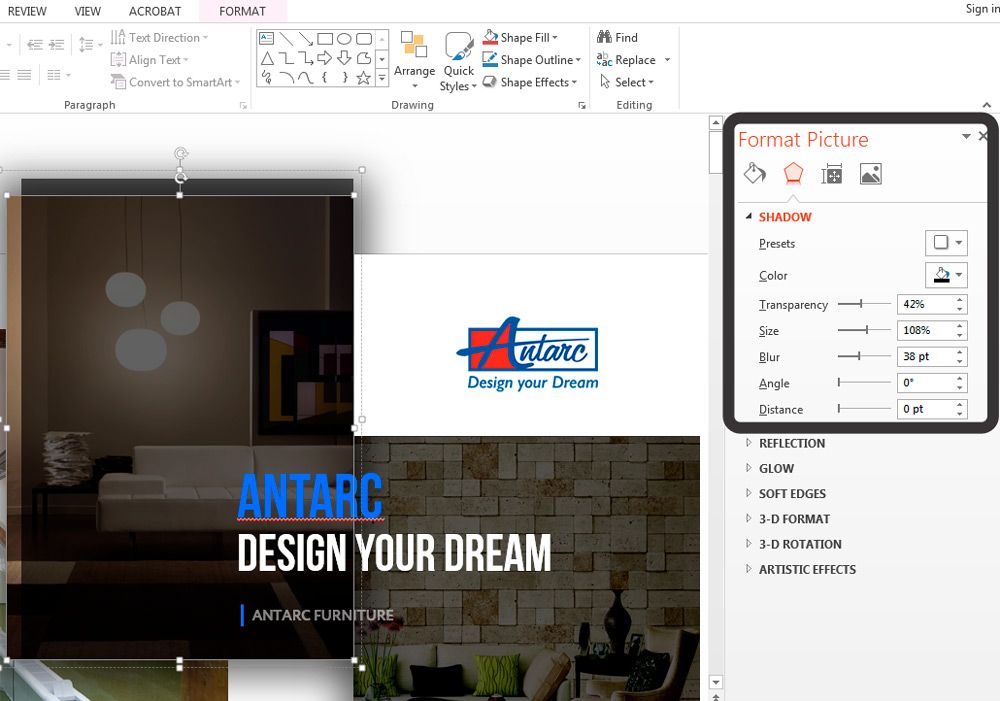Click Convert to SmartArt
Viewport: 1000px width, 701px height.
pyautogui.click(x=175, y=82)
